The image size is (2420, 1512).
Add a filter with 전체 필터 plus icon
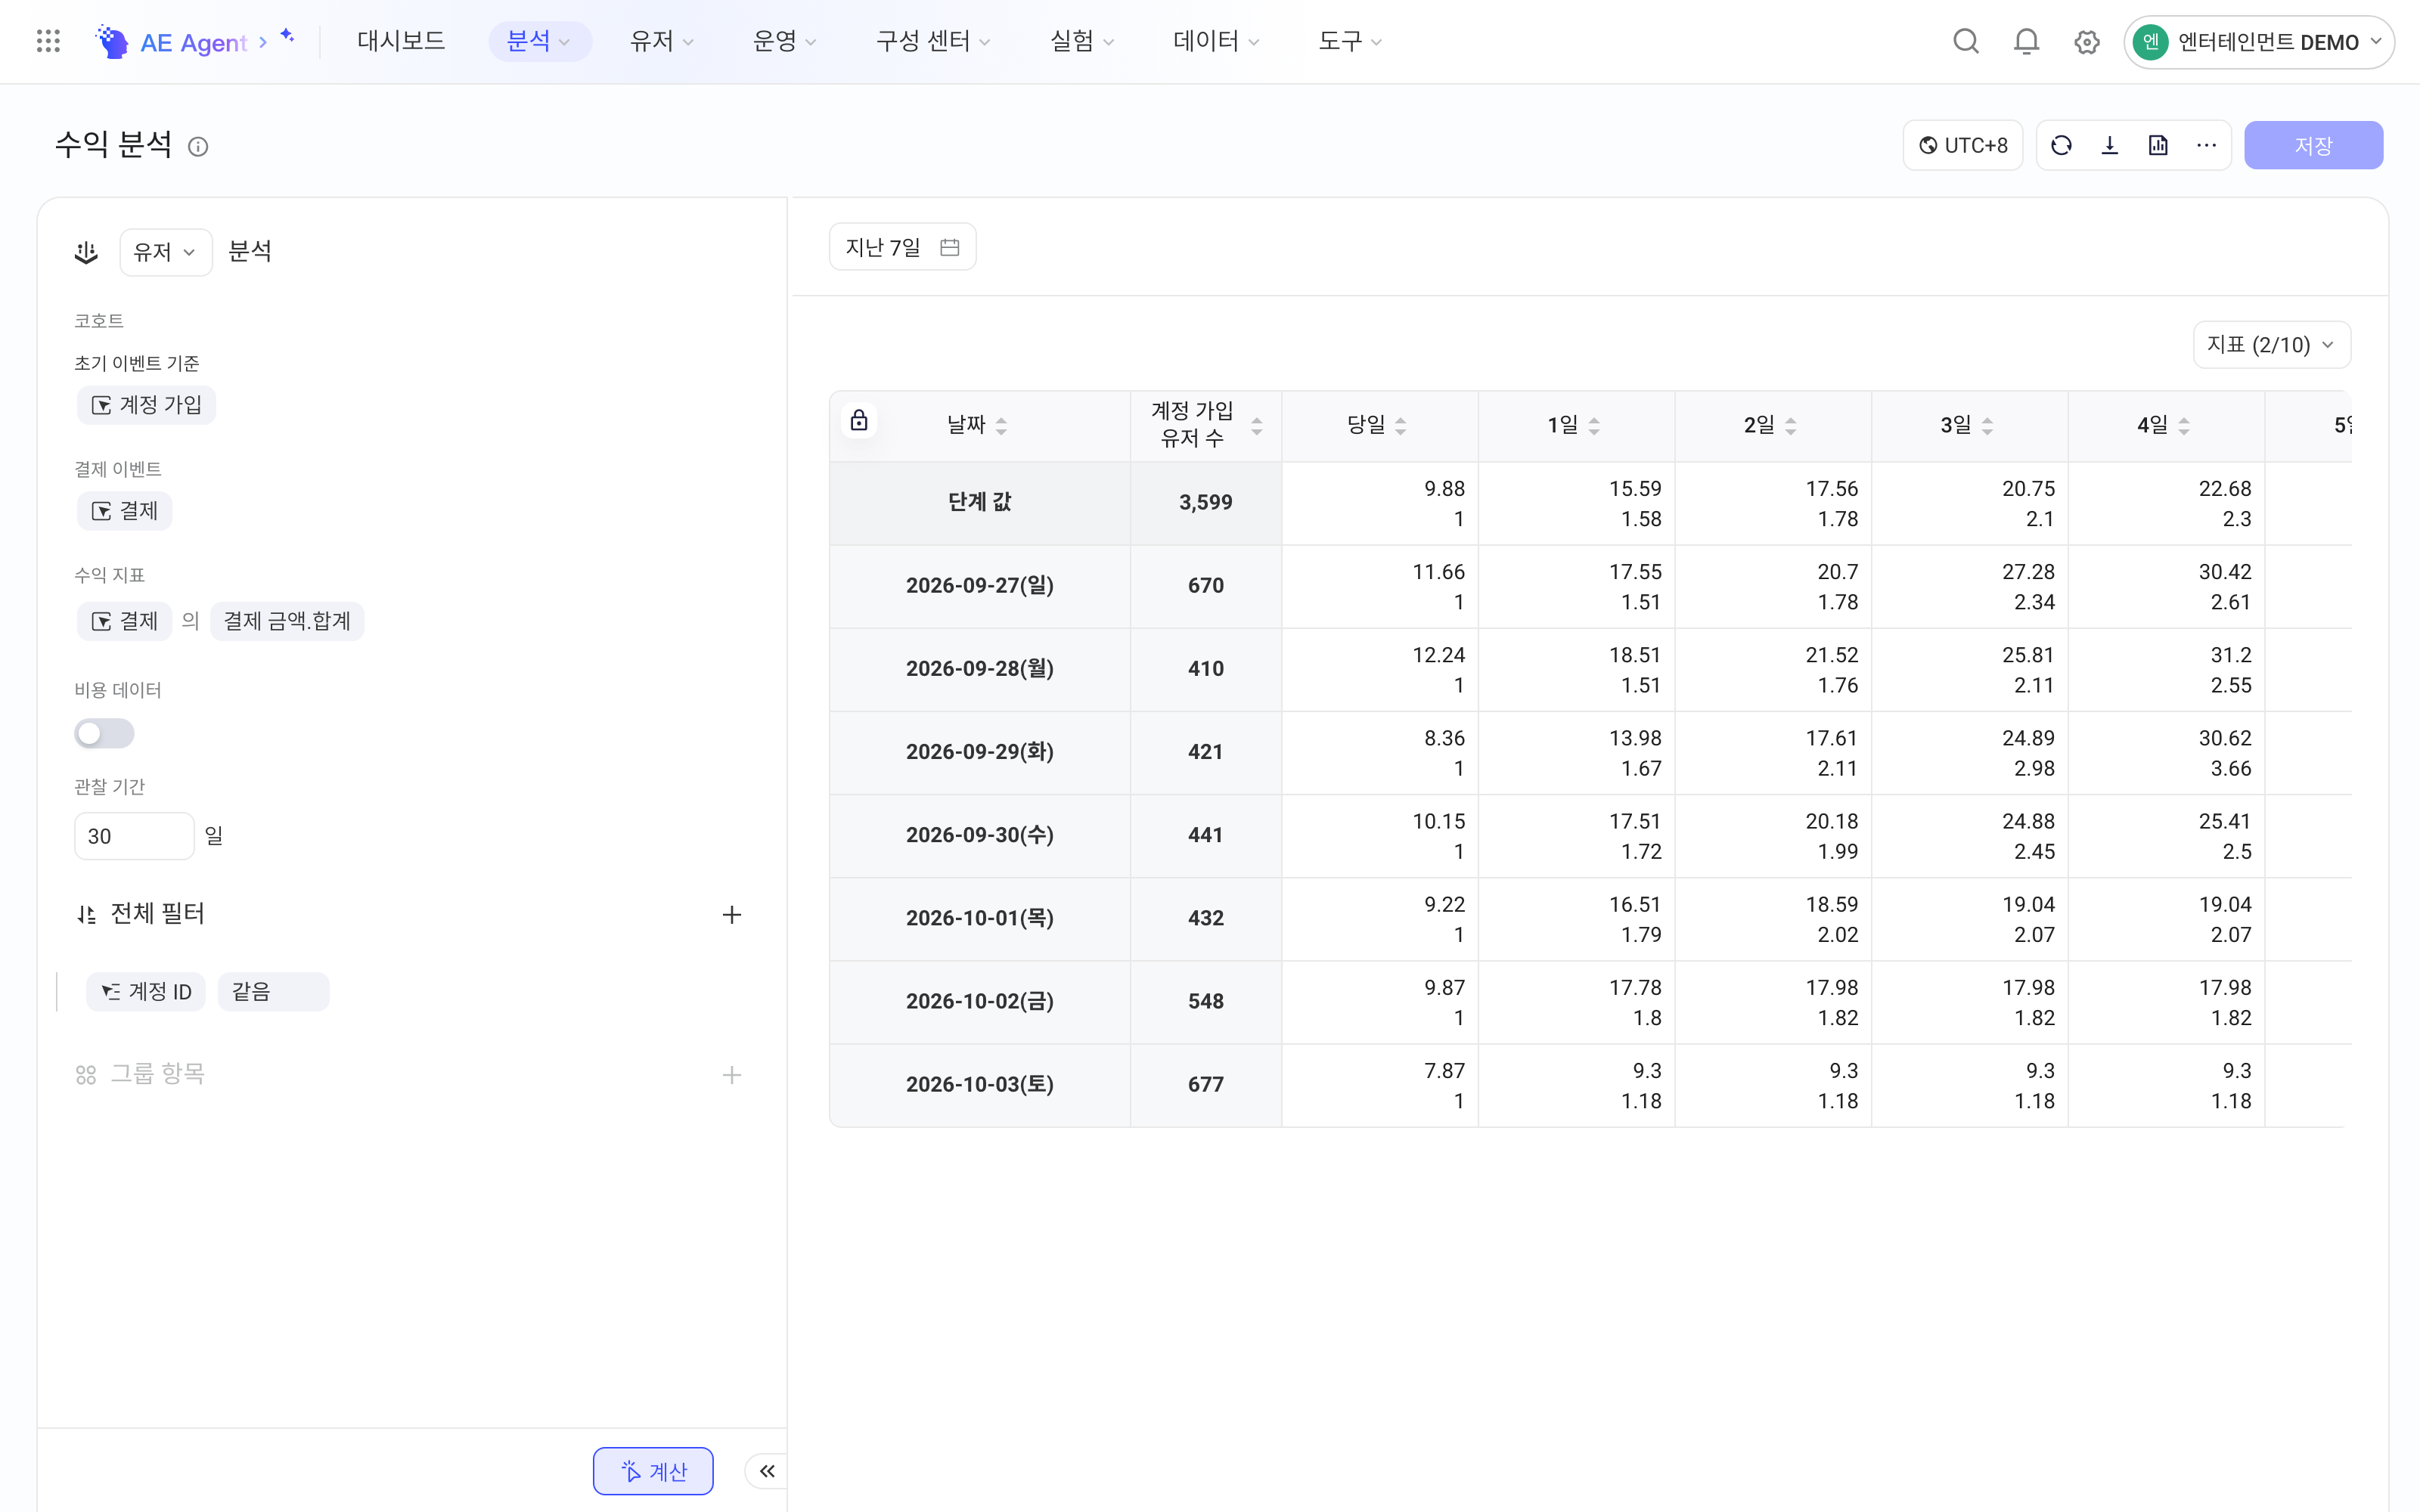click(732, 914)
